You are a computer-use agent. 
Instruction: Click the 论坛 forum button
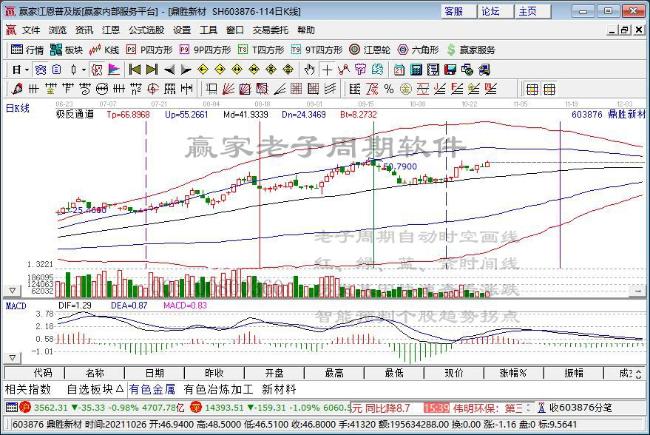click(490, 11)
